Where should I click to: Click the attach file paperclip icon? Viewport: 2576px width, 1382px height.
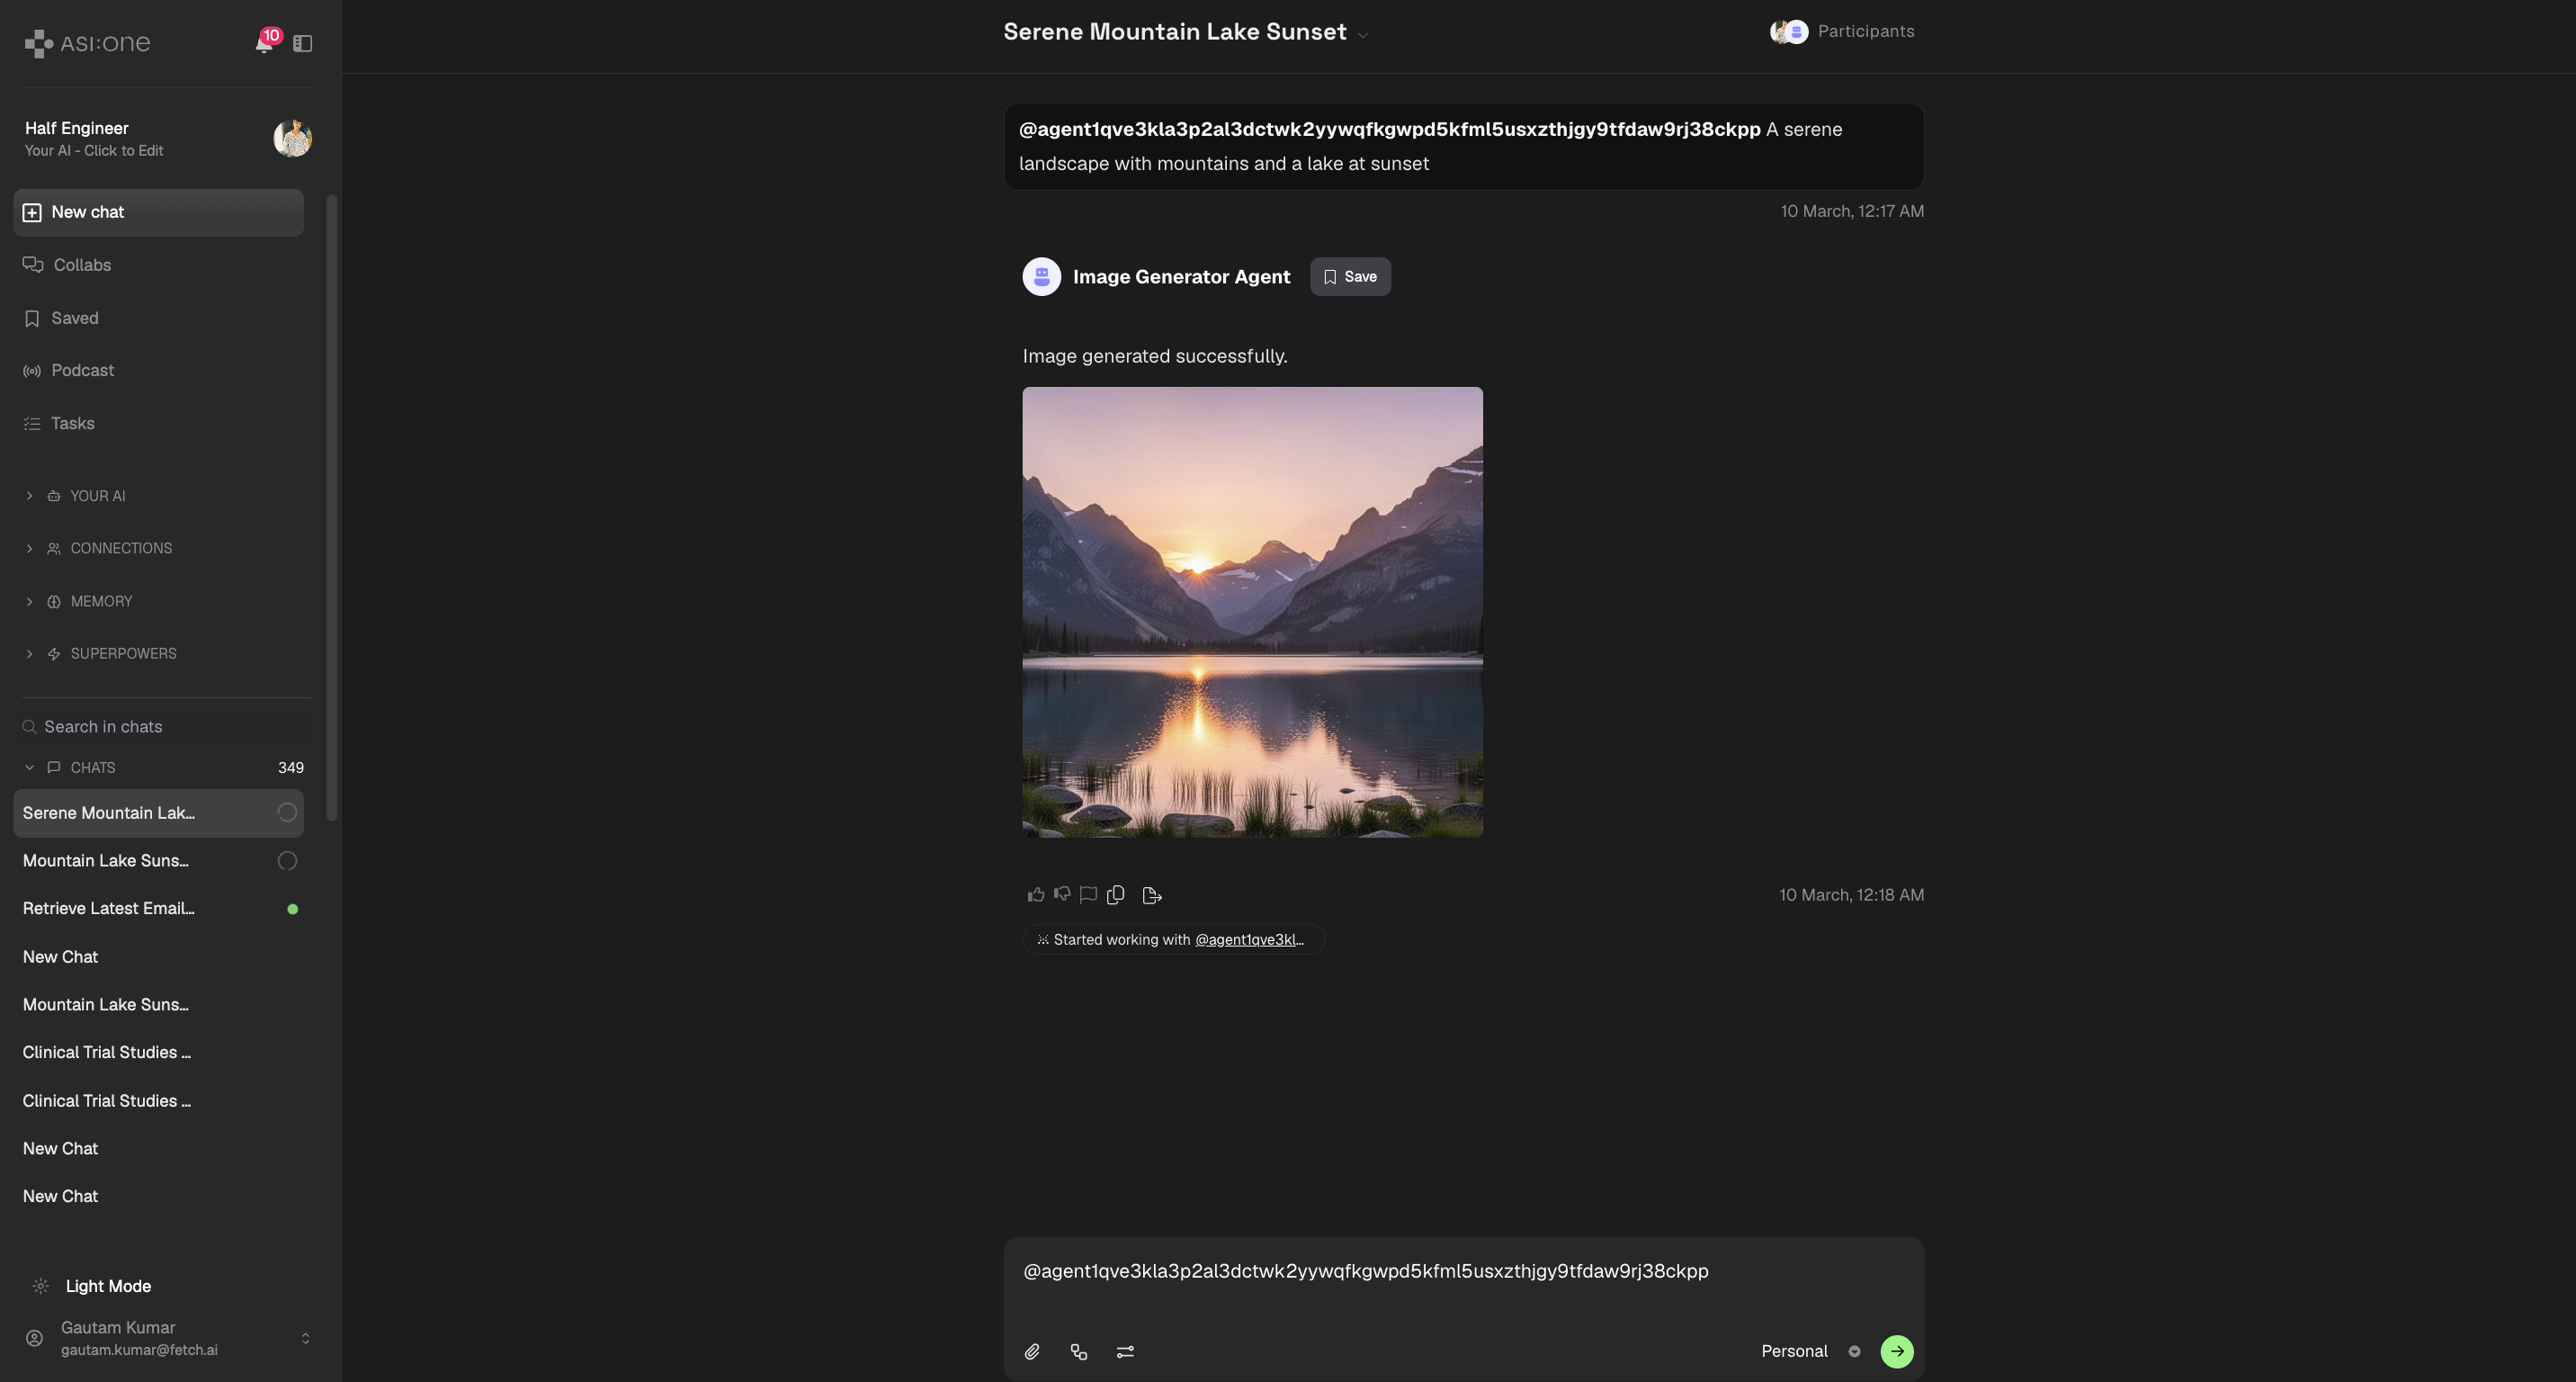pyautogui.click(x=1032, y=1352)
